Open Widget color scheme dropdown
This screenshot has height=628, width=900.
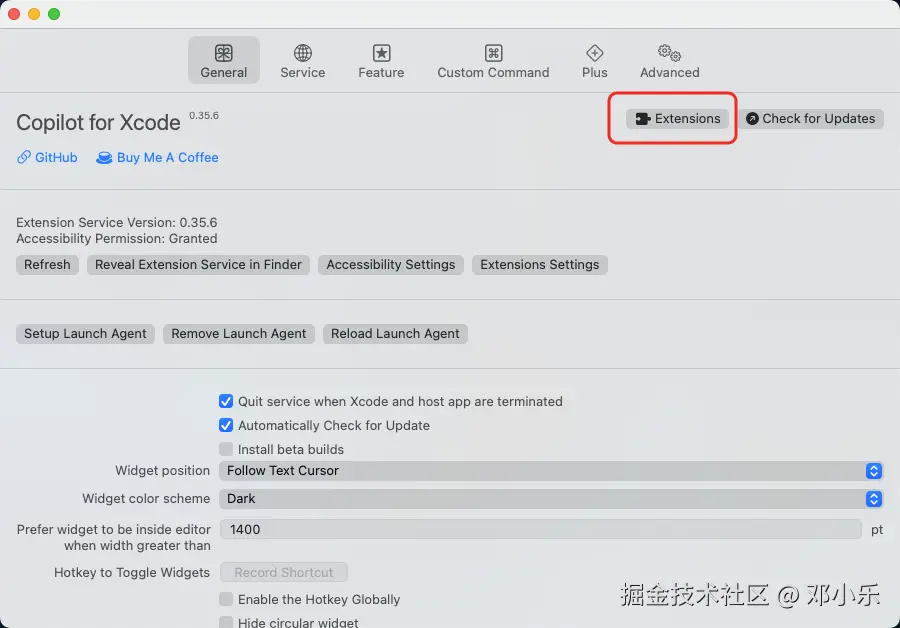coord(551,499)
